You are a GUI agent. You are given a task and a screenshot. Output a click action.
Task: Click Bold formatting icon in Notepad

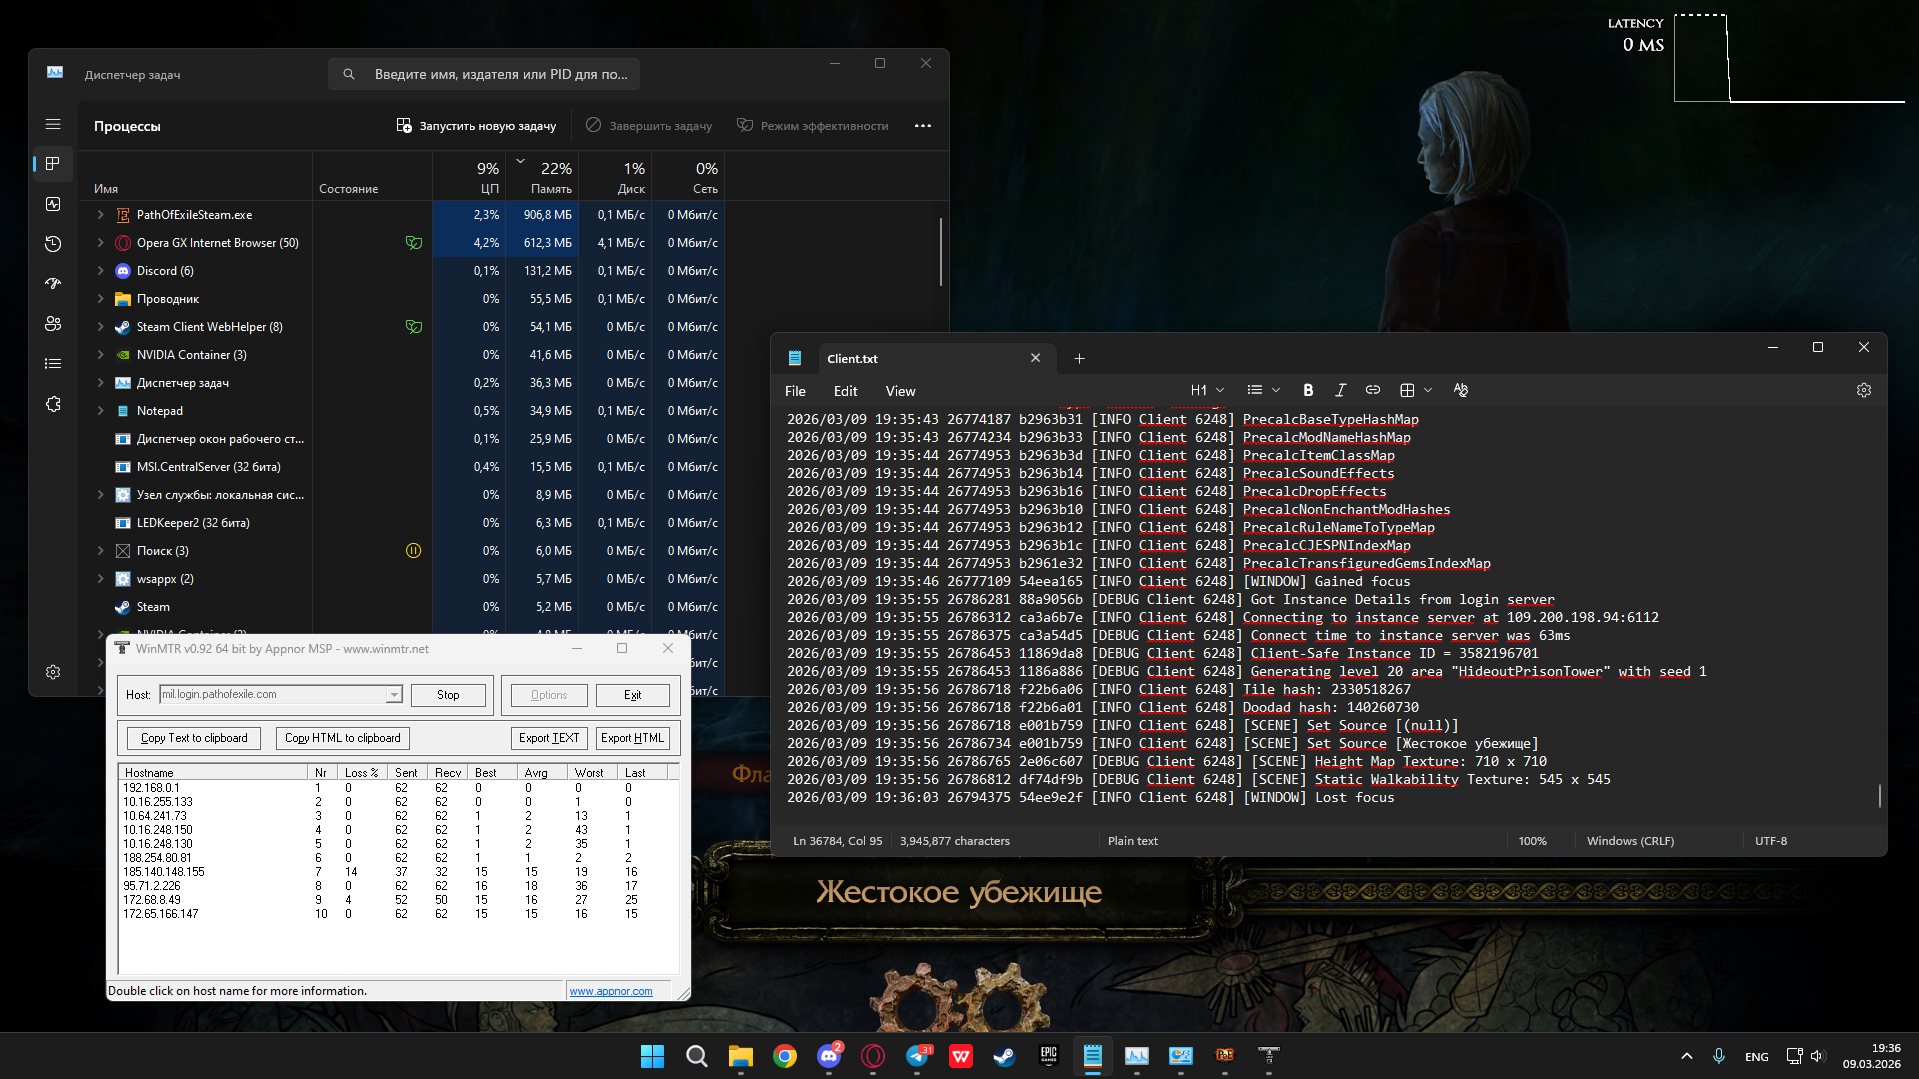point(1307,390)
